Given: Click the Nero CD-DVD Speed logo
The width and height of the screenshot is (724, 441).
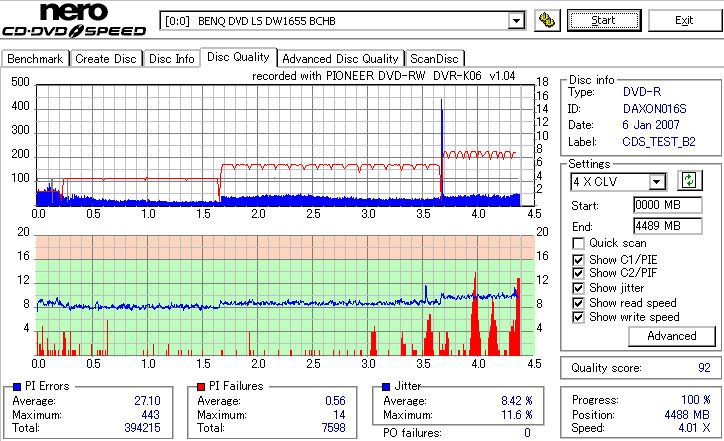Looking at the screenshot, I should click(74, 20).
